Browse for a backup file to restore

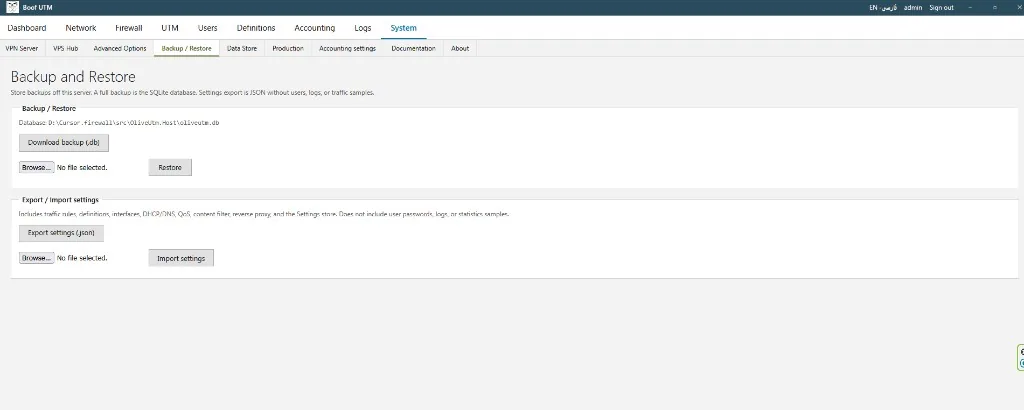point(37,167)
